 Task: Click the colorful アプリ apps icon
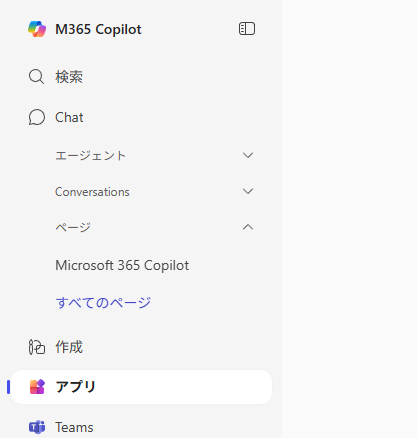click(x=37, y=387)
